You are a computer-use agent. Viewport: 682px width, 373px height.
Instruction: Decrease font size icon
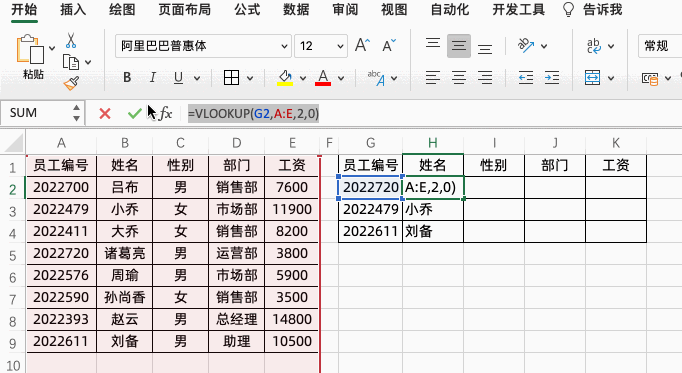(x=389, y=45)
